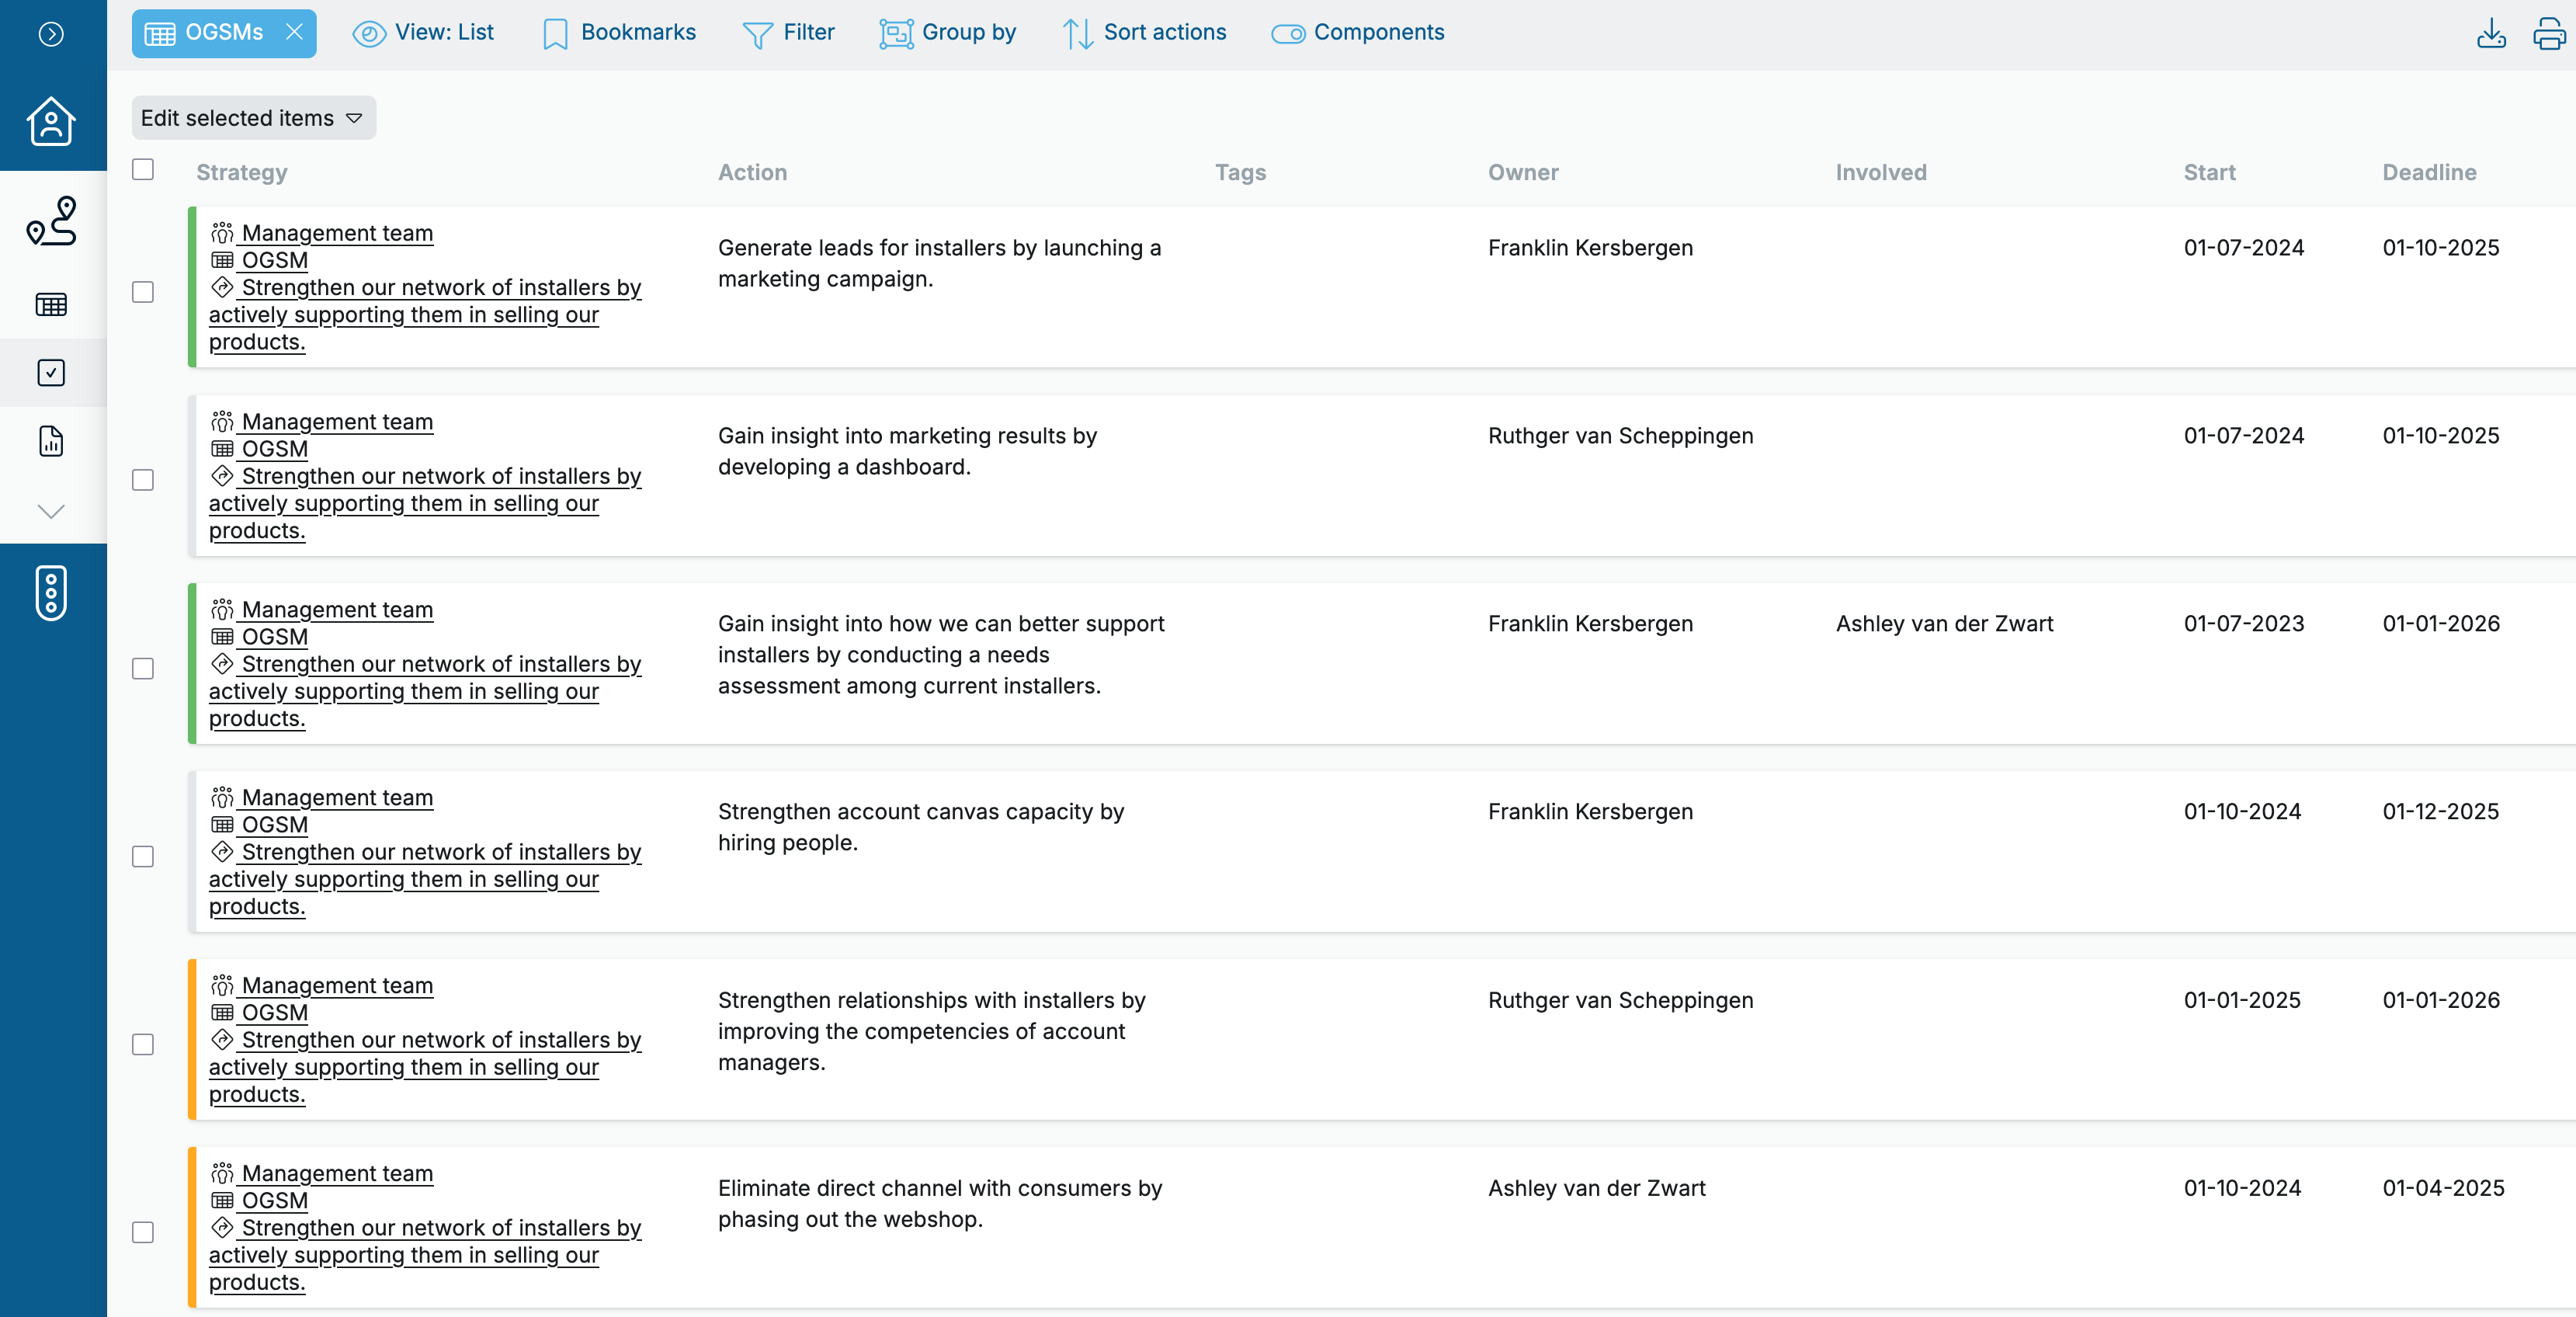Click the Owner column header
The height and width of the screenshot is (1317, 2576).
[1523, 172]
